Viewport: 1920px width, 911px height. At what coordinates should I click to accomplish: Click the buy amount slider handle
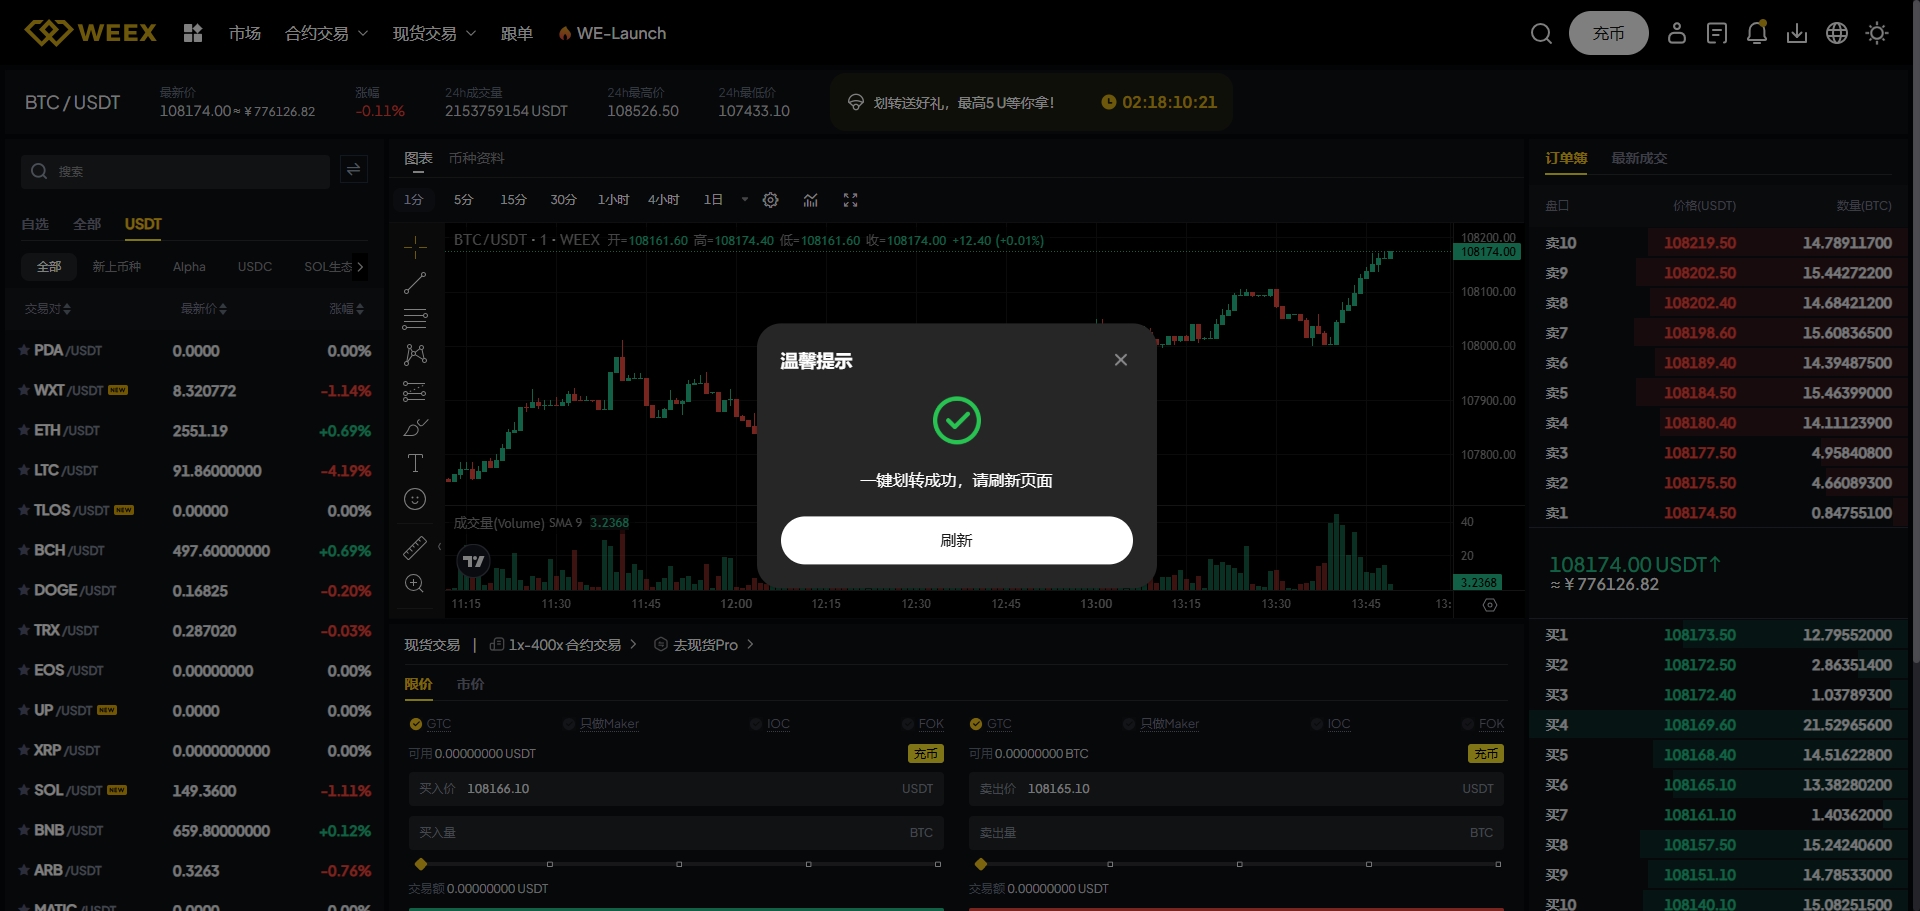pyautogui.click(x=421, y=864)
